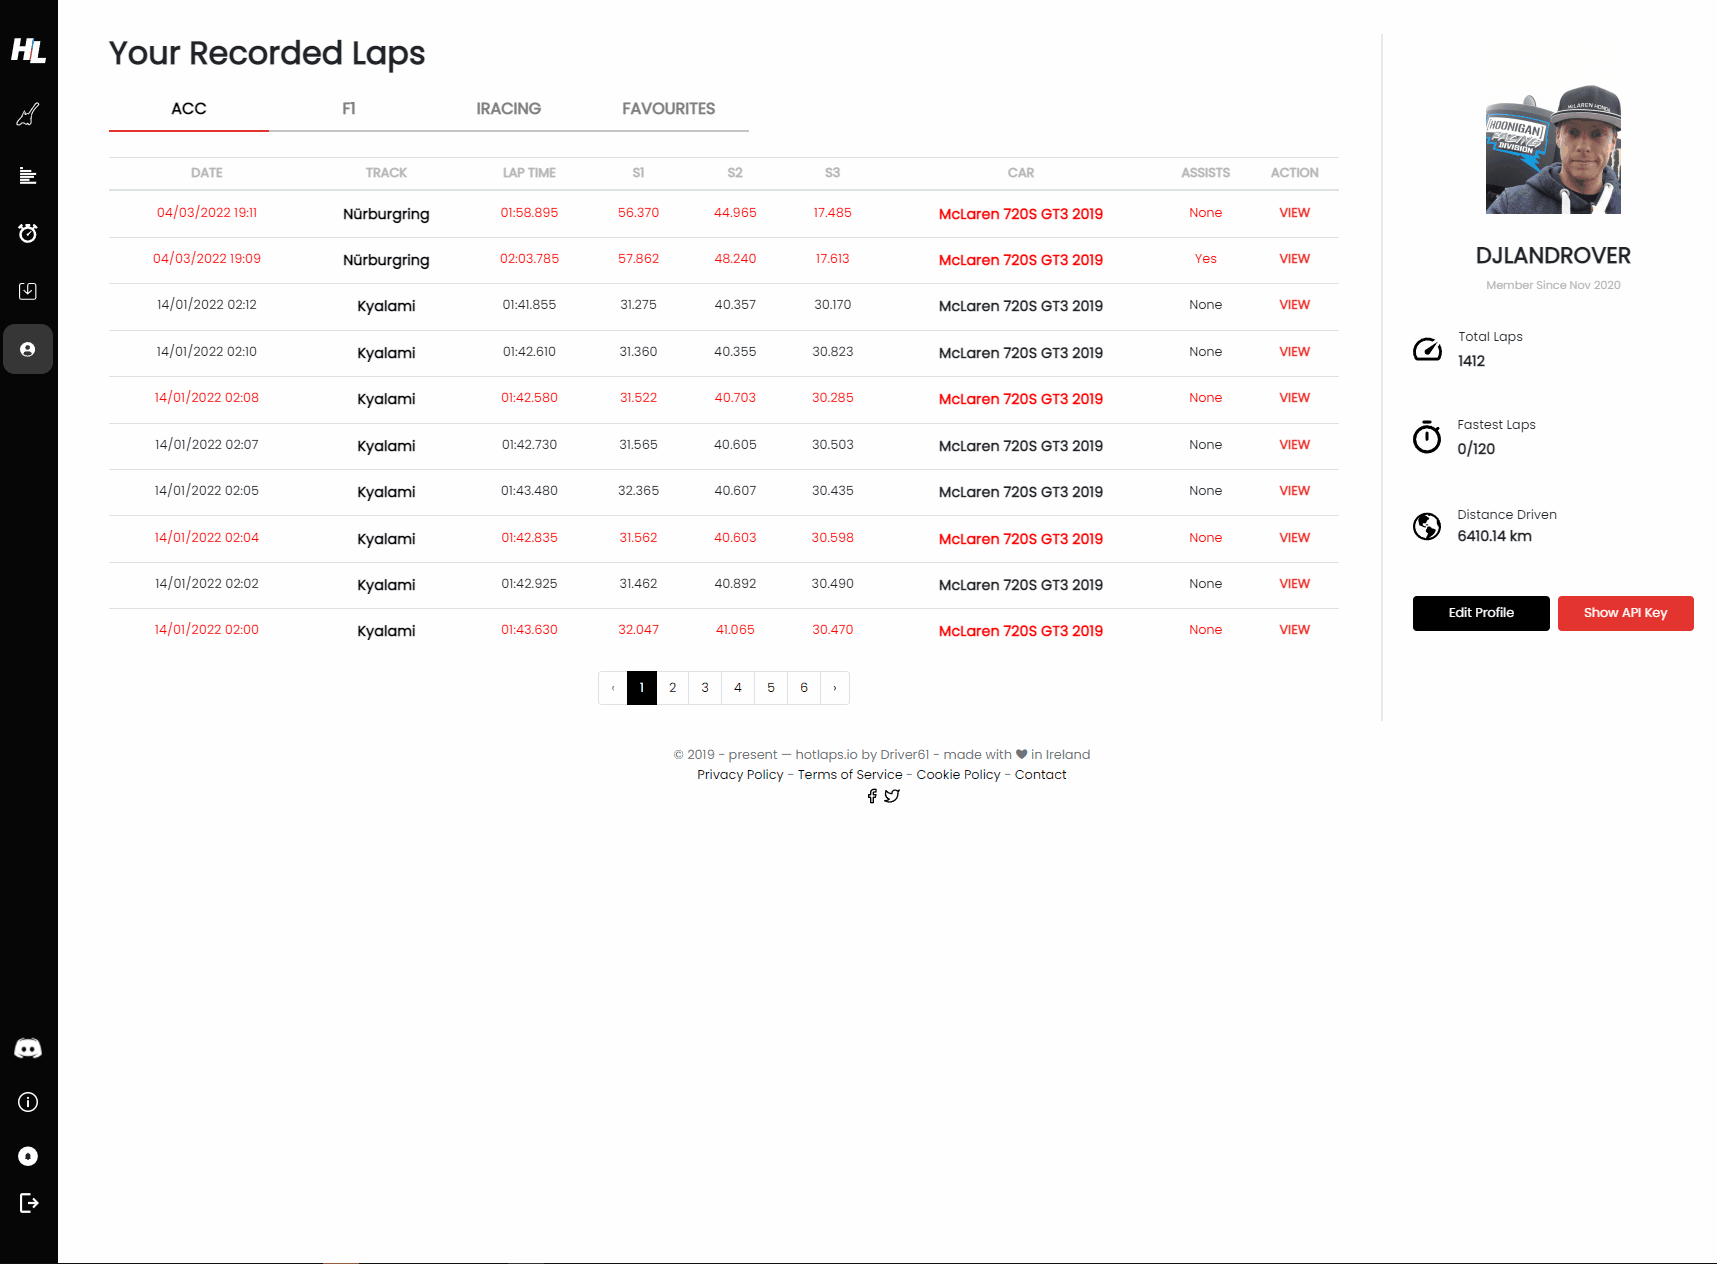Open the Terms of Service link

pyautogui.click(x=850, y=775)
